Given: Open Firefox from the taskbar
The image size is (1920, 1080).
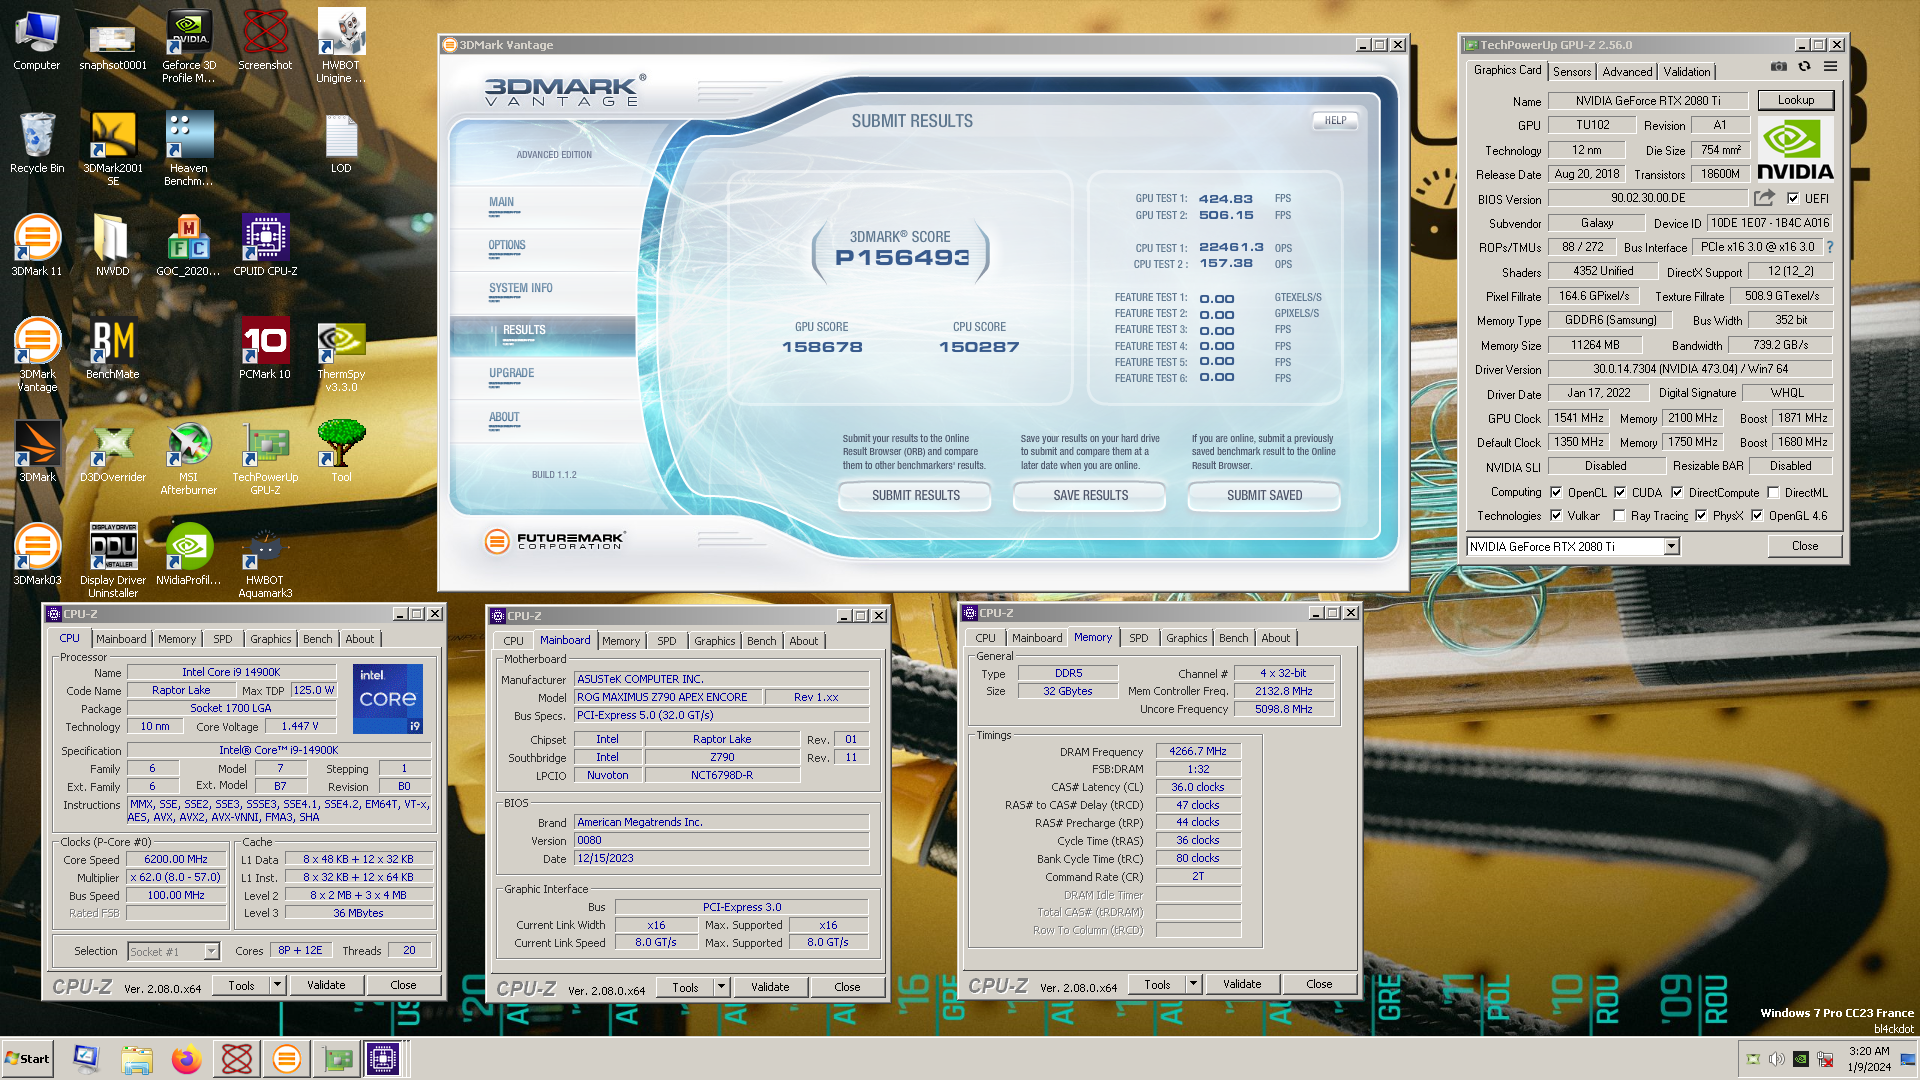Looking at the screenshot, I should point(186,1059).
